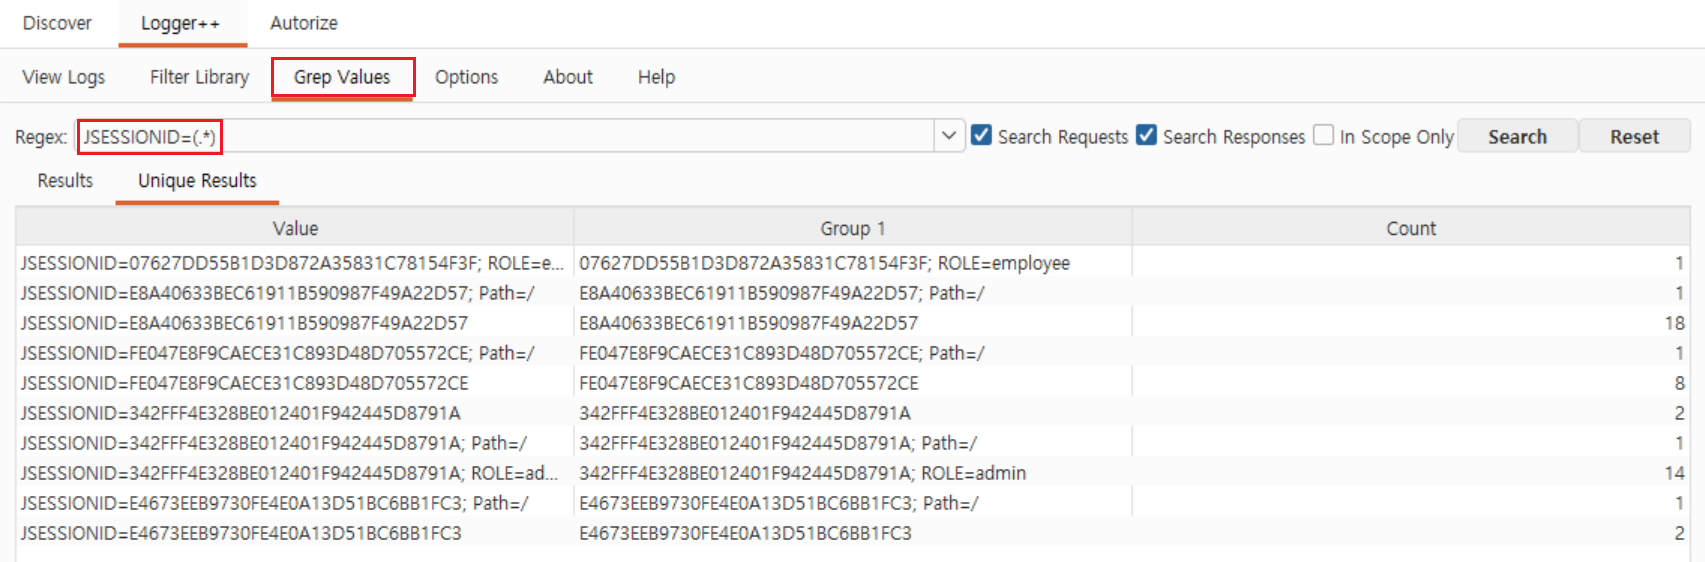
Task: Open the Logger++ tab
Action: coord(180,23)
